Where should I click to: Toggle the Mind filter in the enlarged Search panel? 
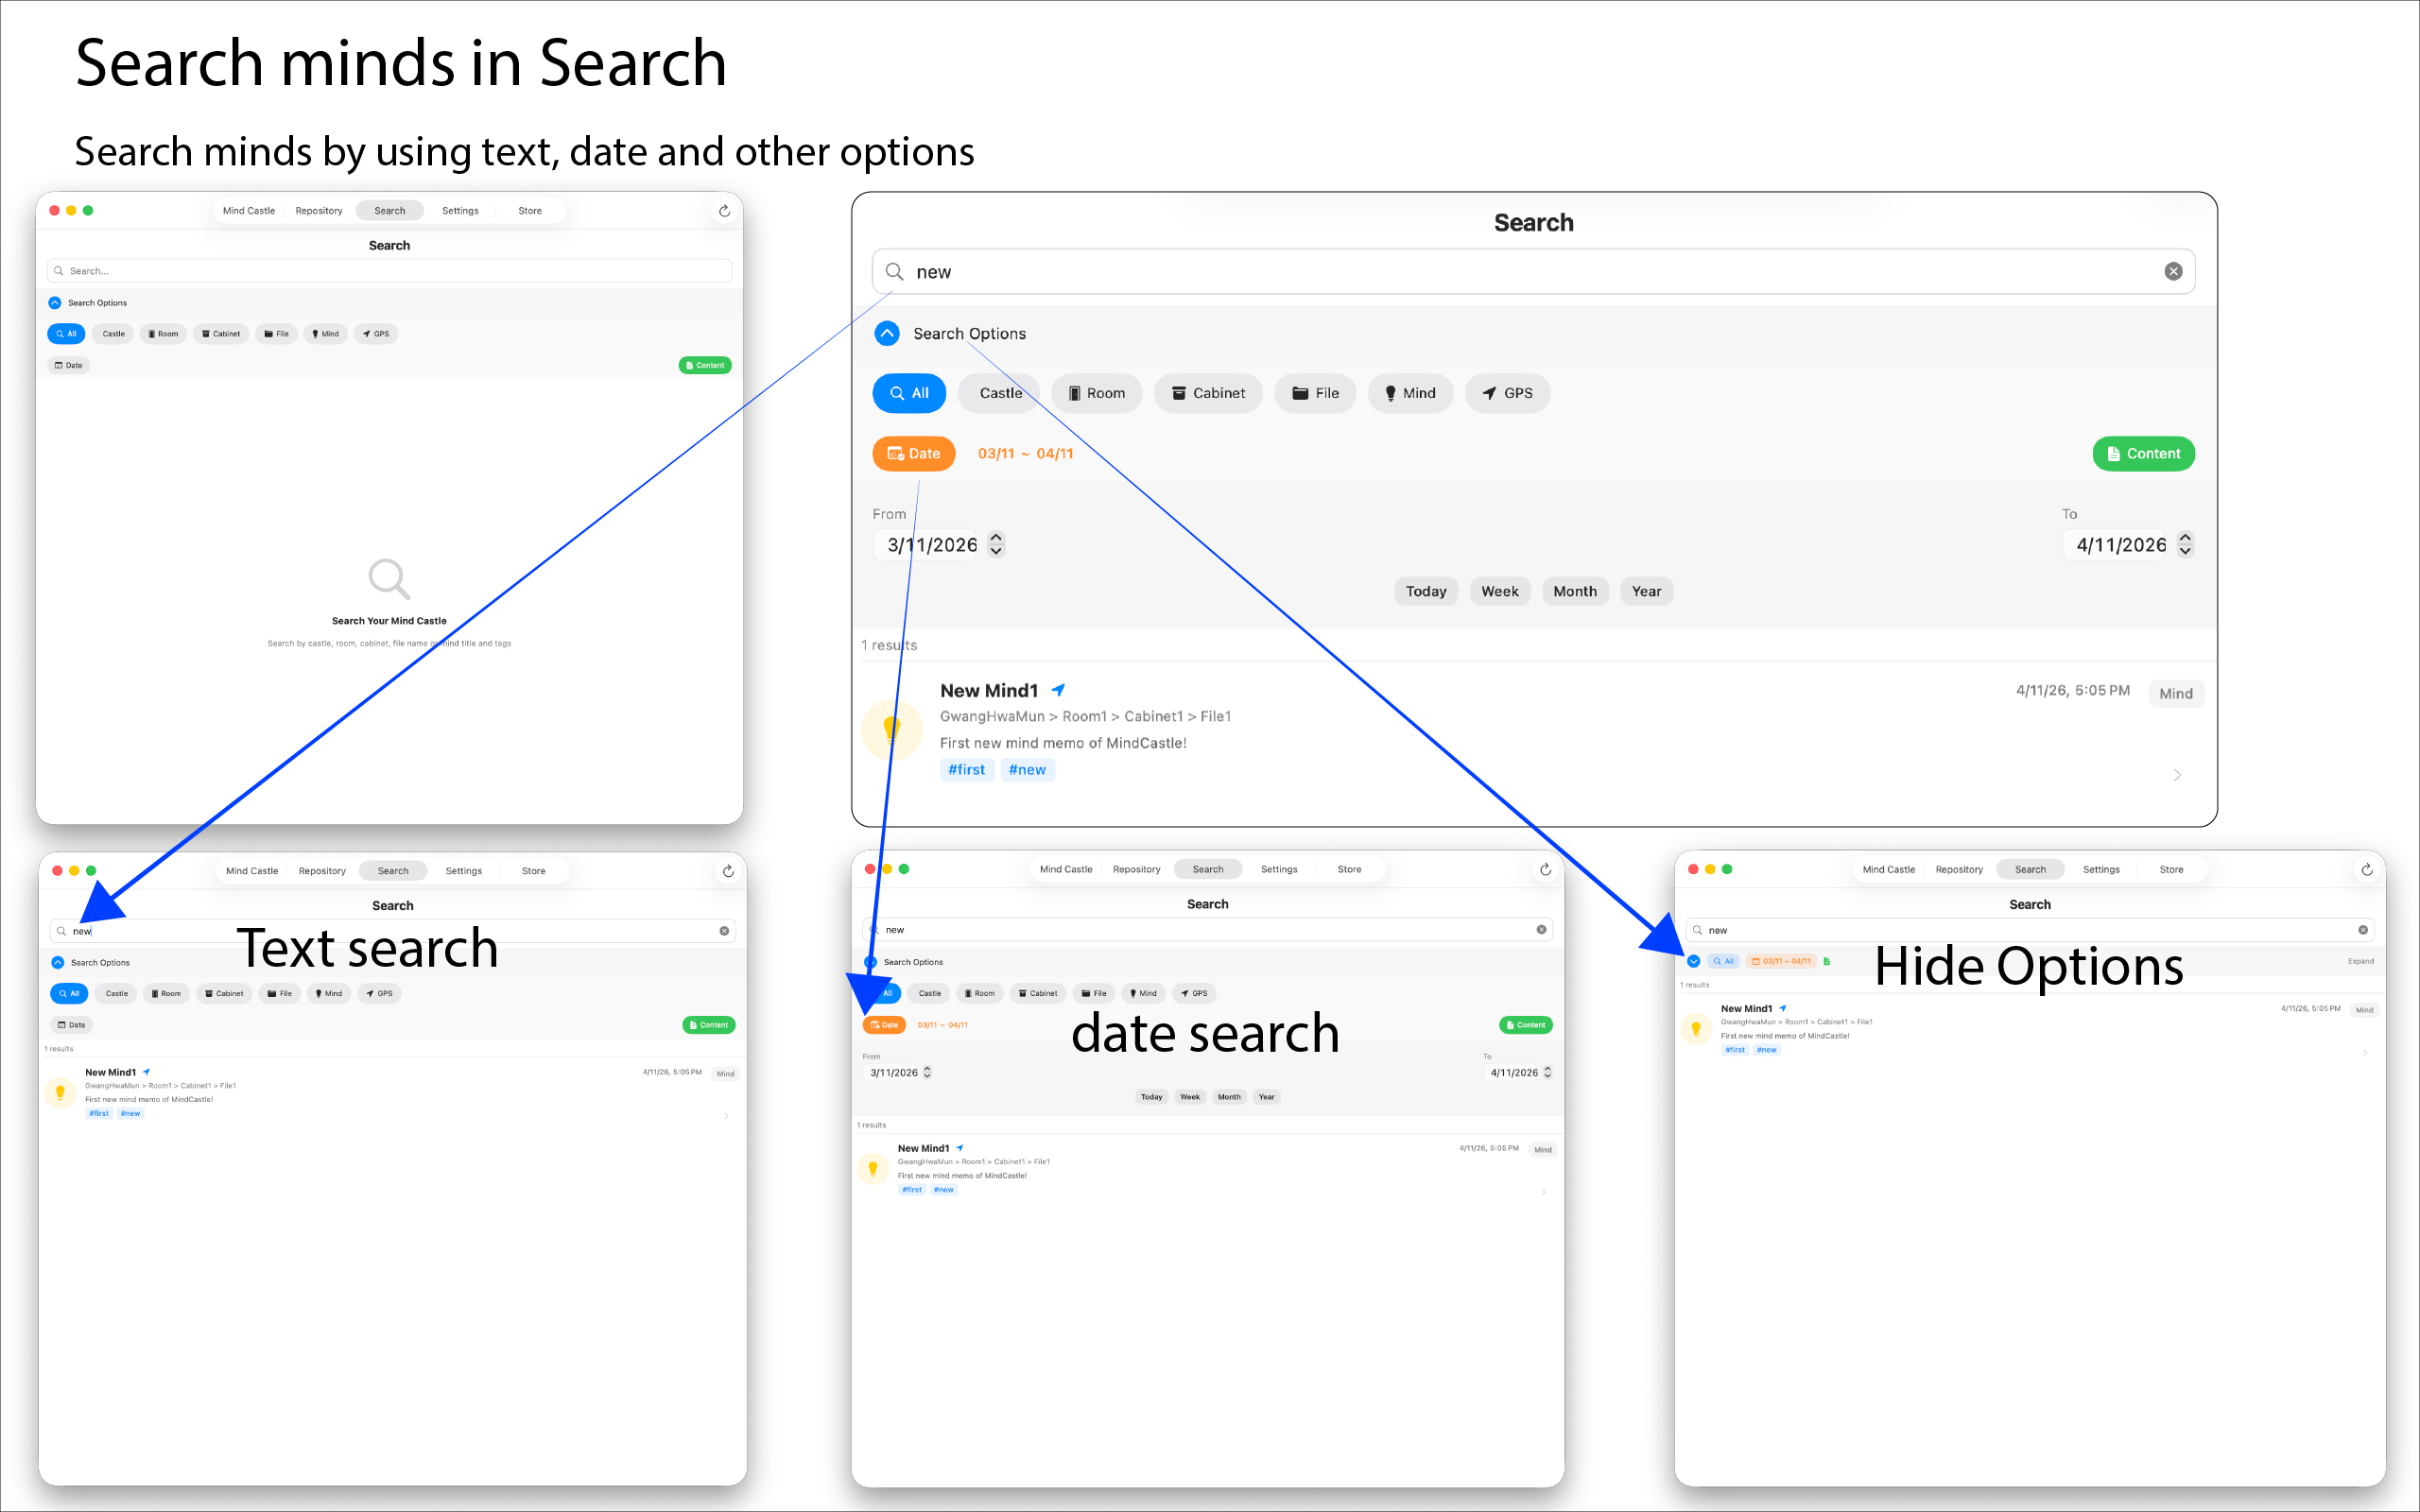1410,393
